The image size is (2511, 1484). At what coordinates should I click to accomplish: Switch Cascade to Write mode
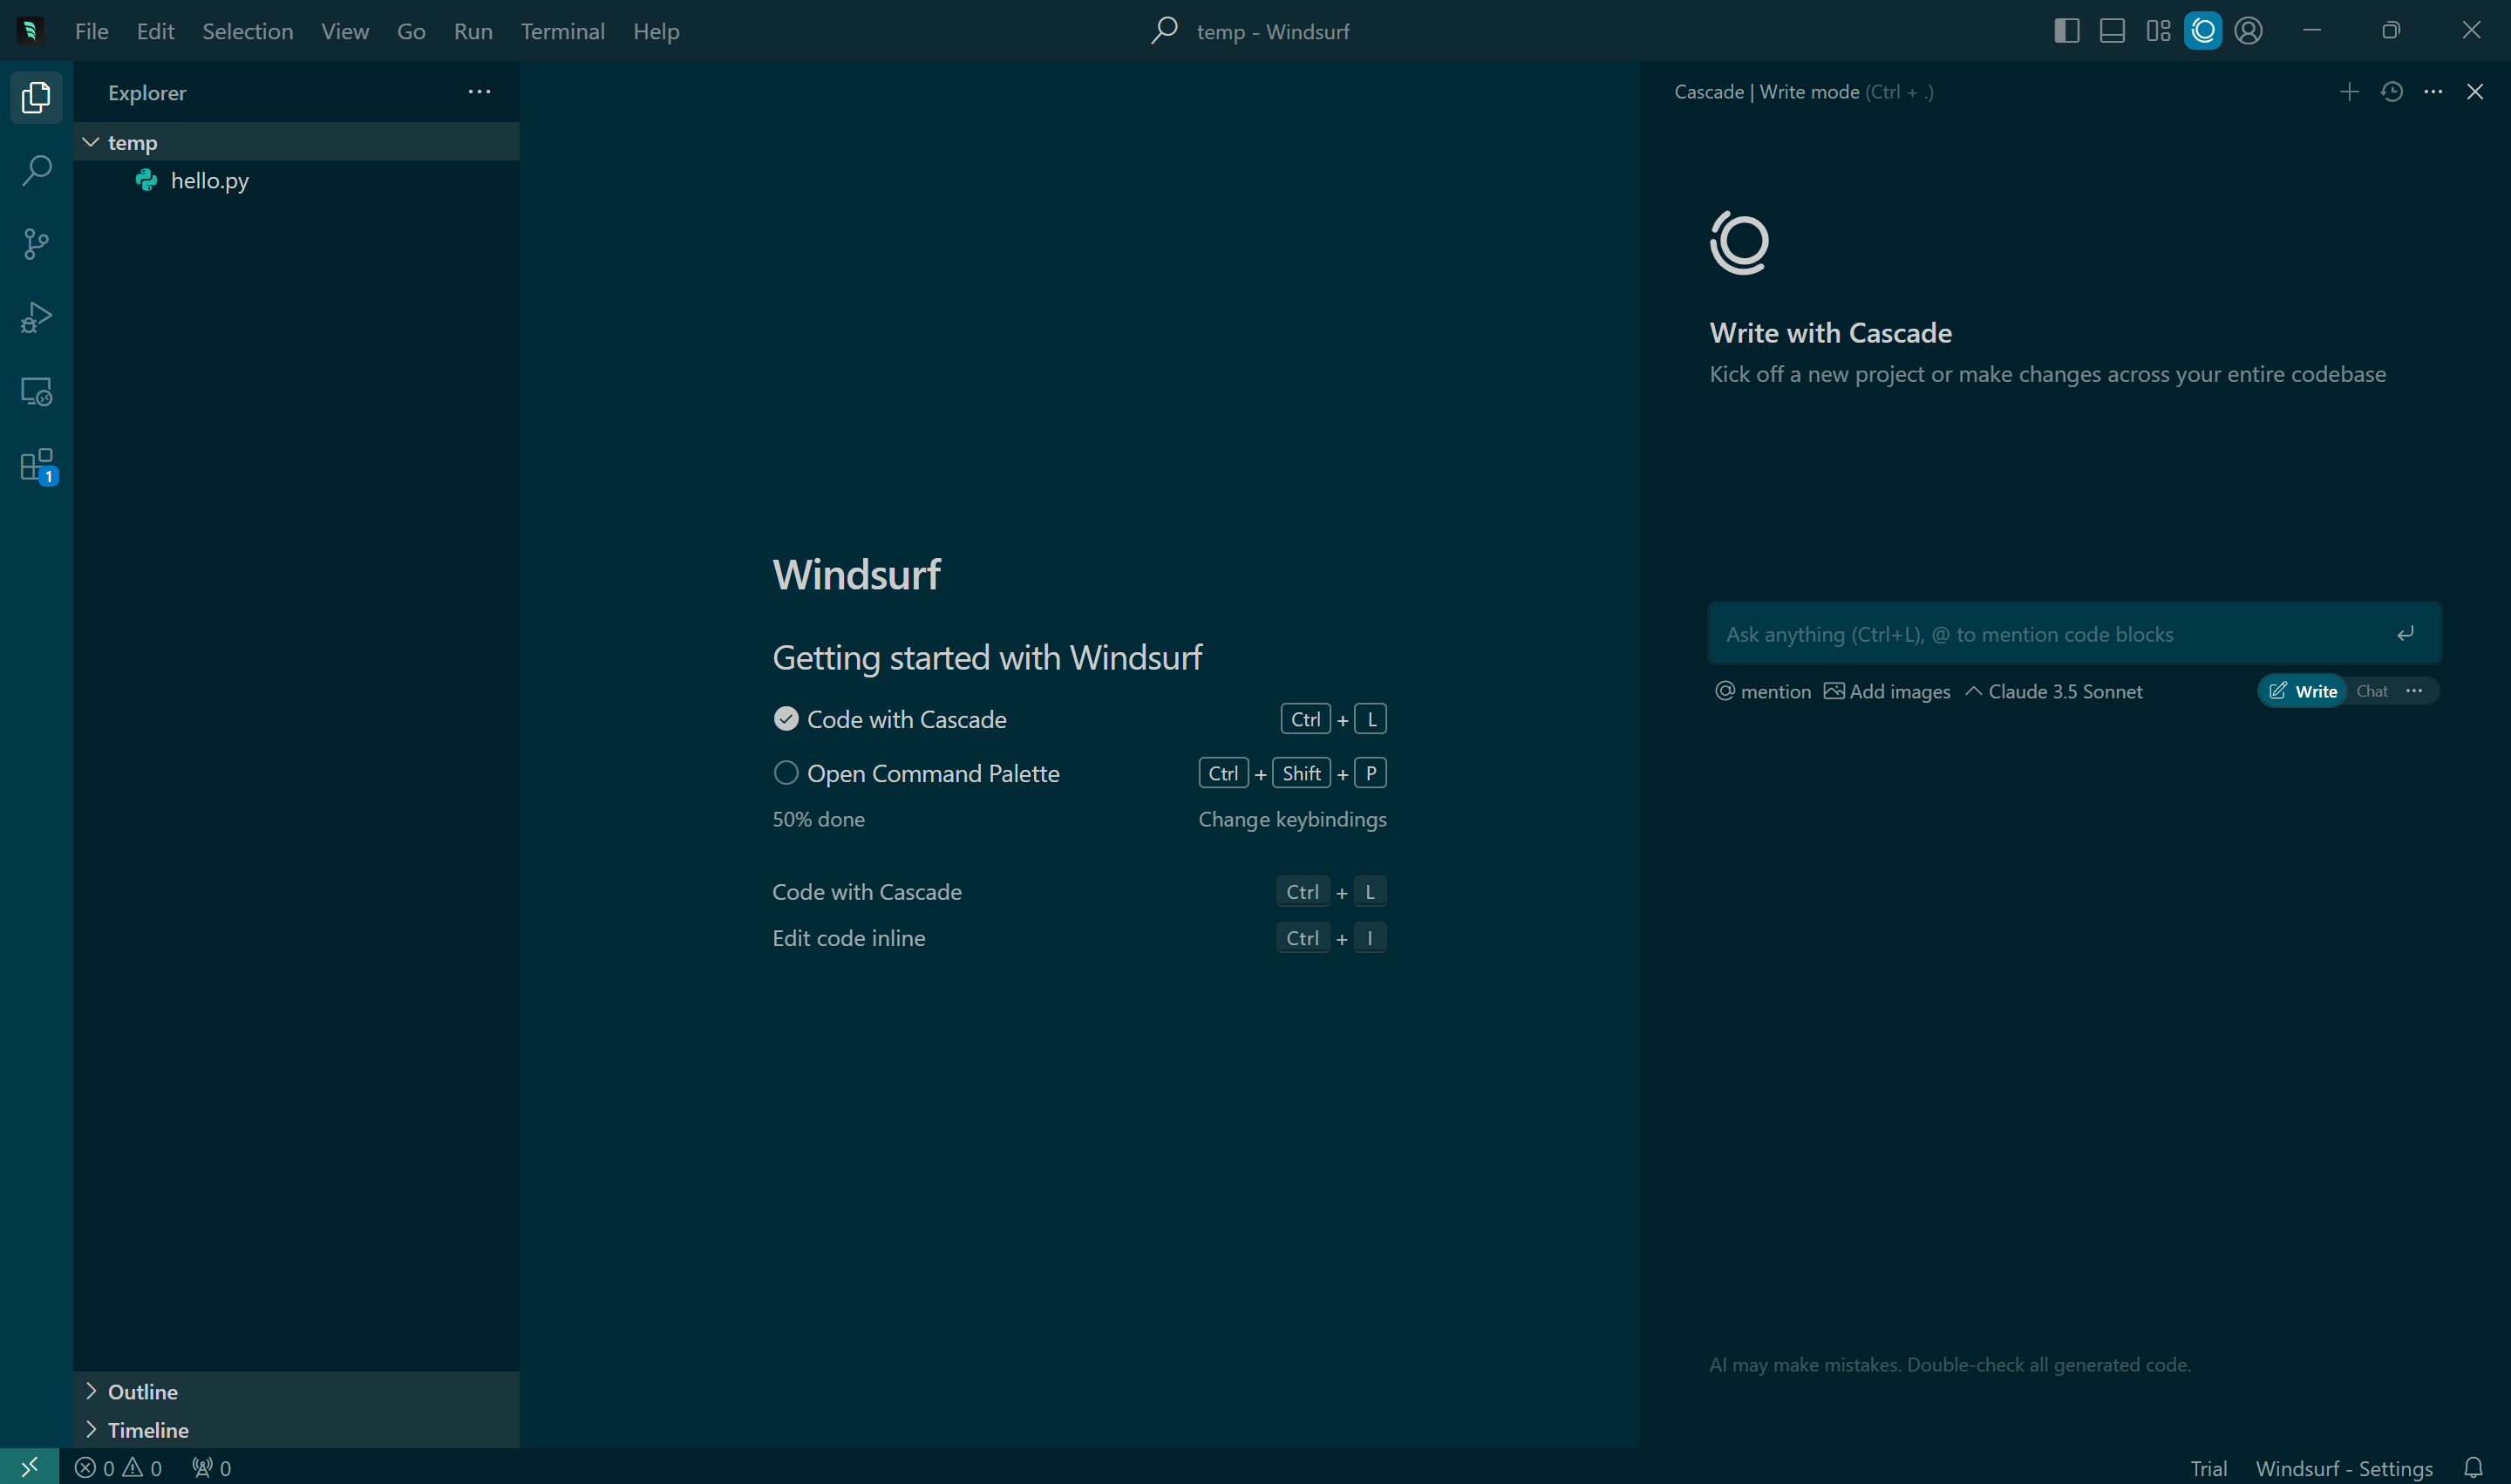pyautogui.click(x=2302, y=691)
